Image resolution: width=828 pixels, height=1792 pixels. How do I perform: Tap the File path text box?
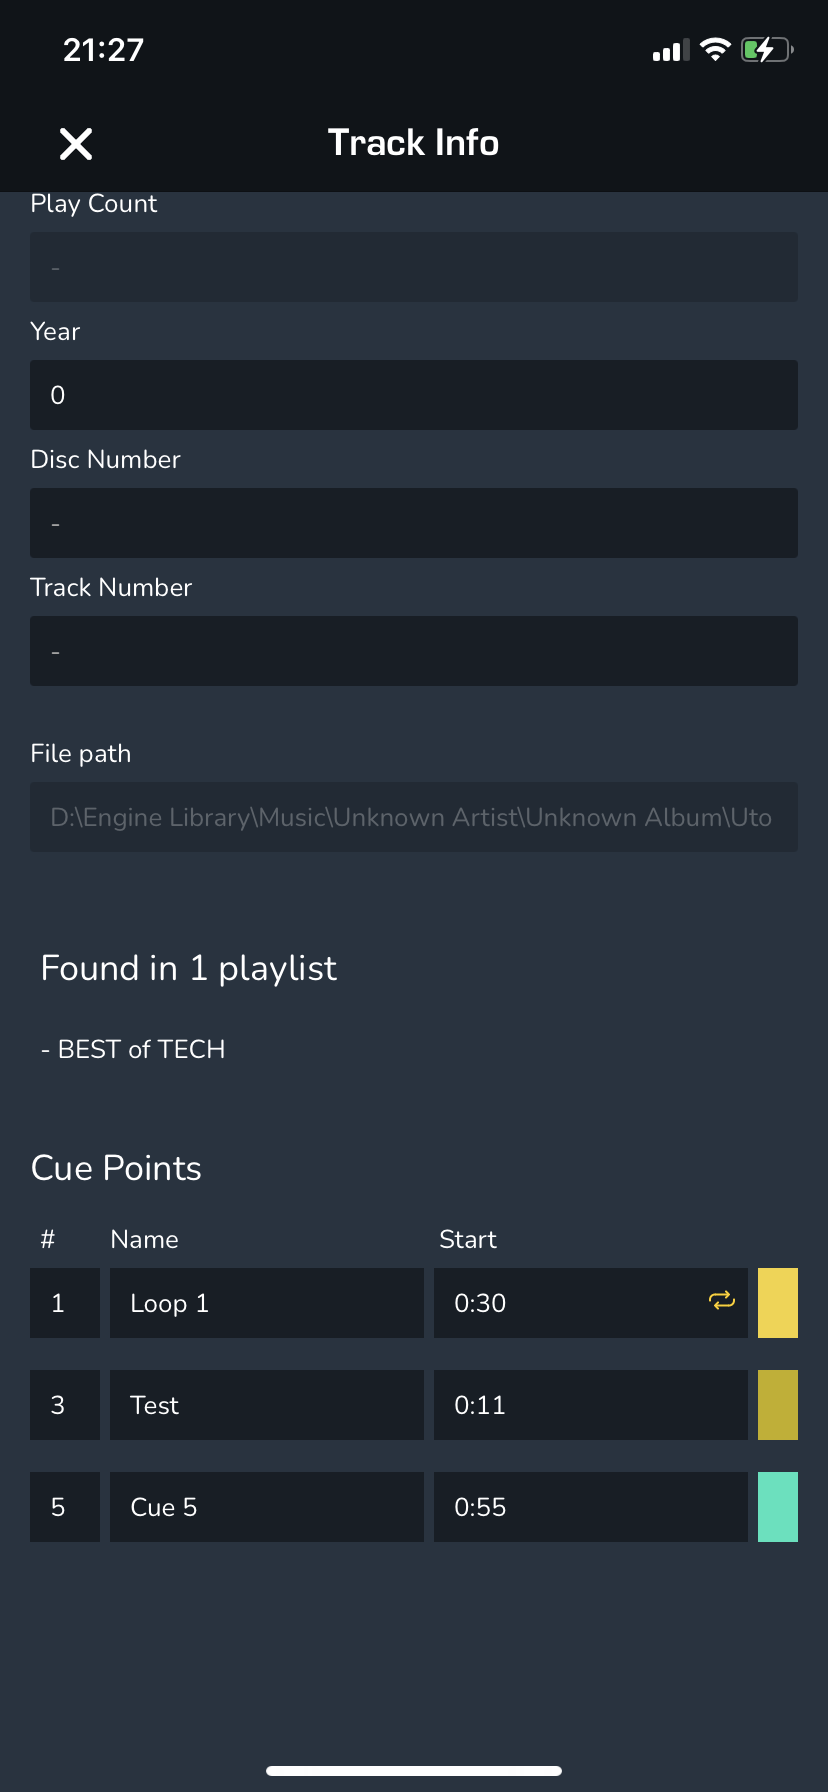click(x=414, y=817)
